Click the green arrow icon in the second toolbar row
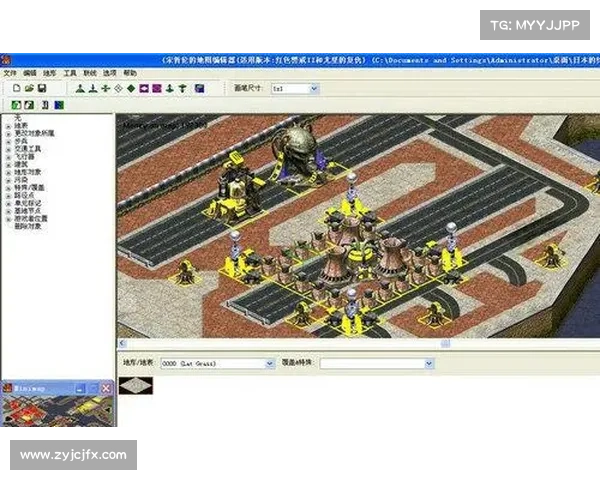600x480 pixels. (x=16, y=105)
